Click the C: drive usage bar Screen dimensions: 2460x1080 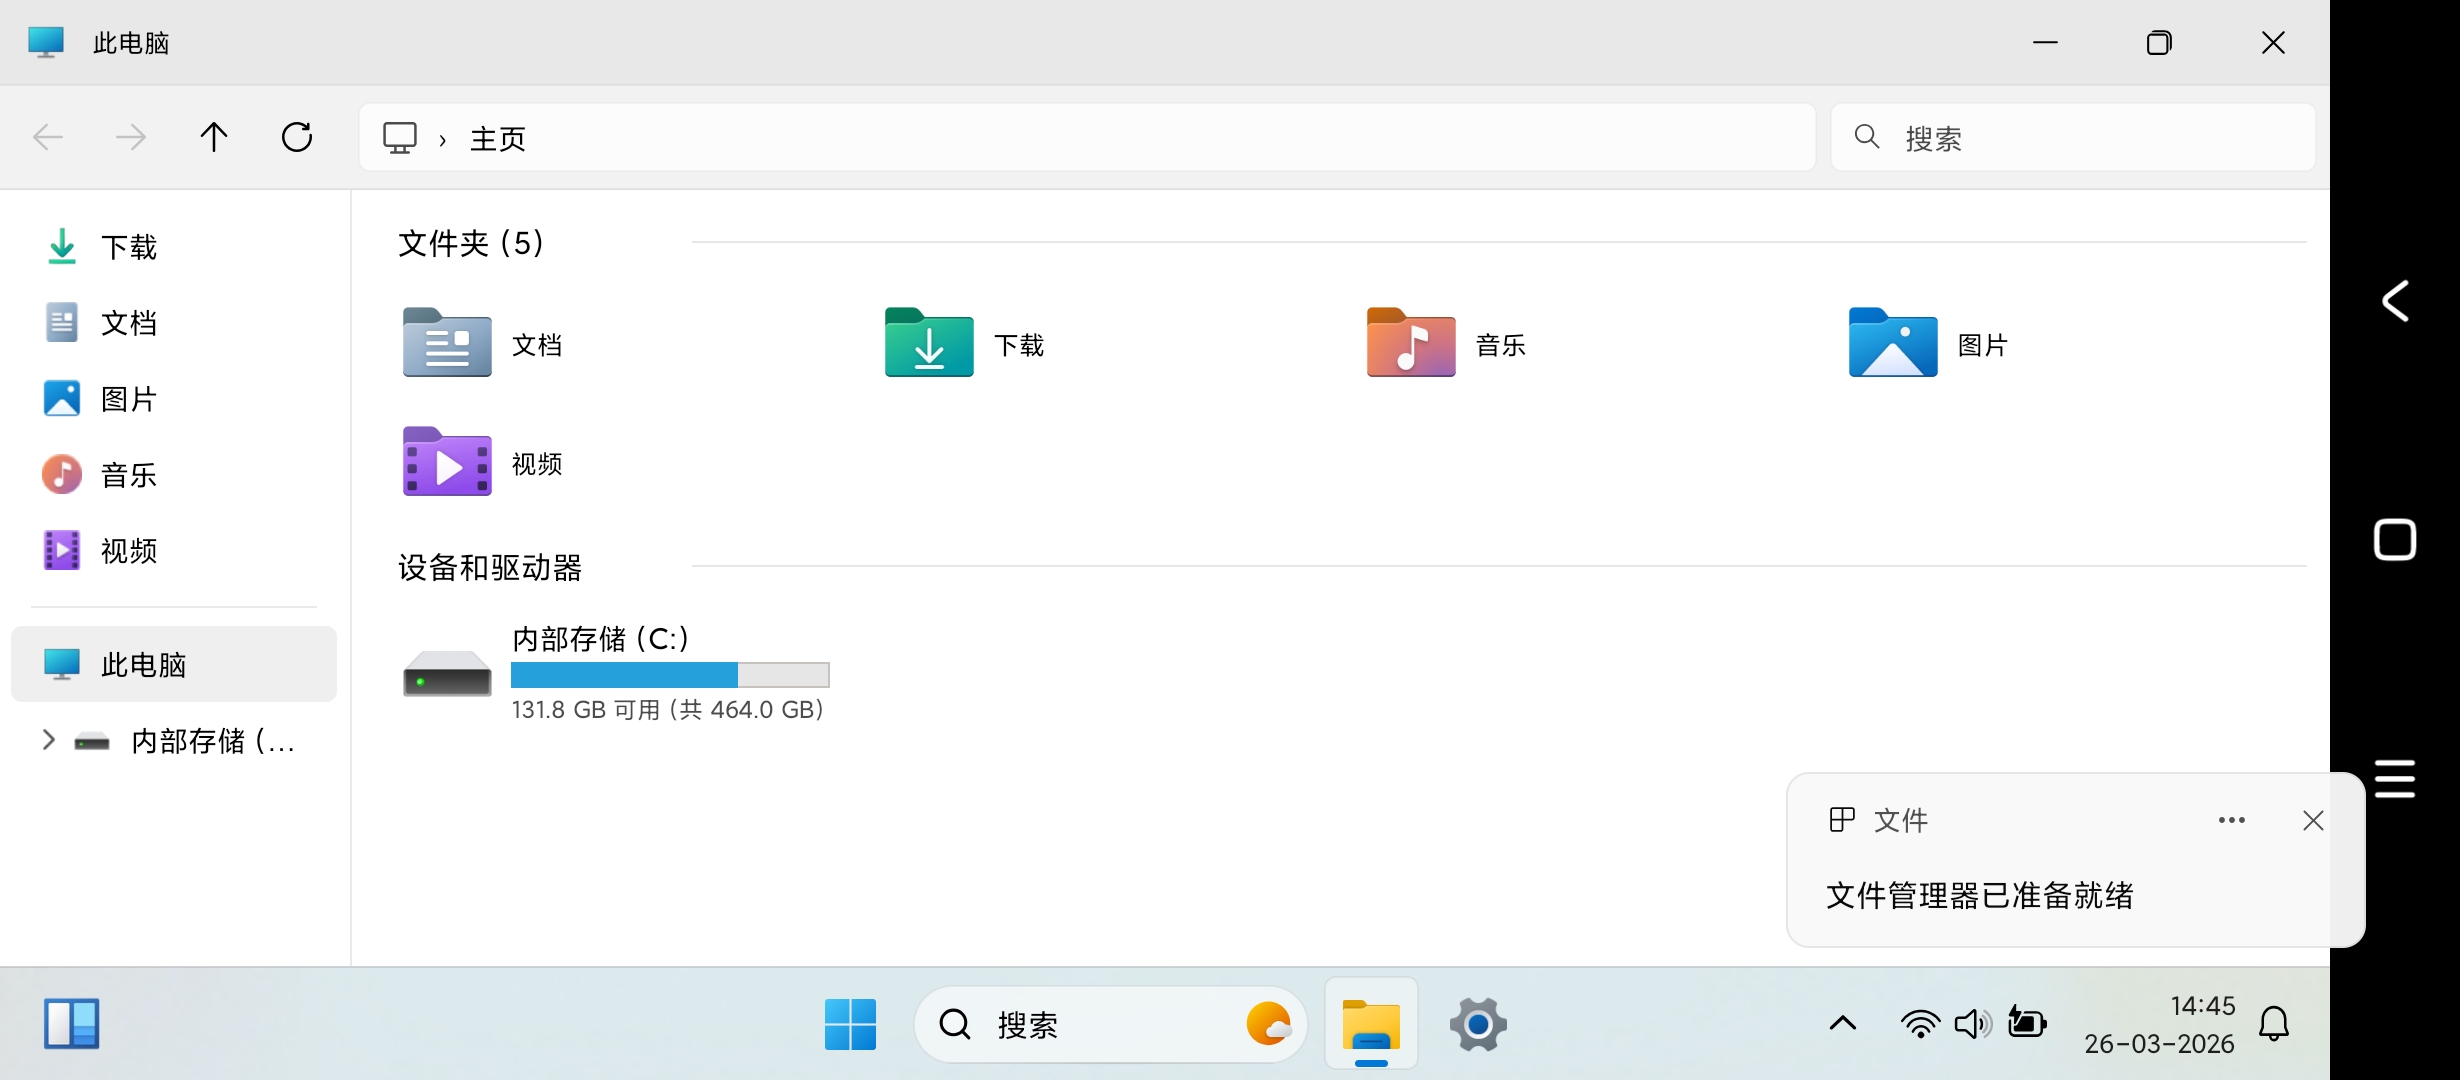pyautogui.click(x=670, y=675)
